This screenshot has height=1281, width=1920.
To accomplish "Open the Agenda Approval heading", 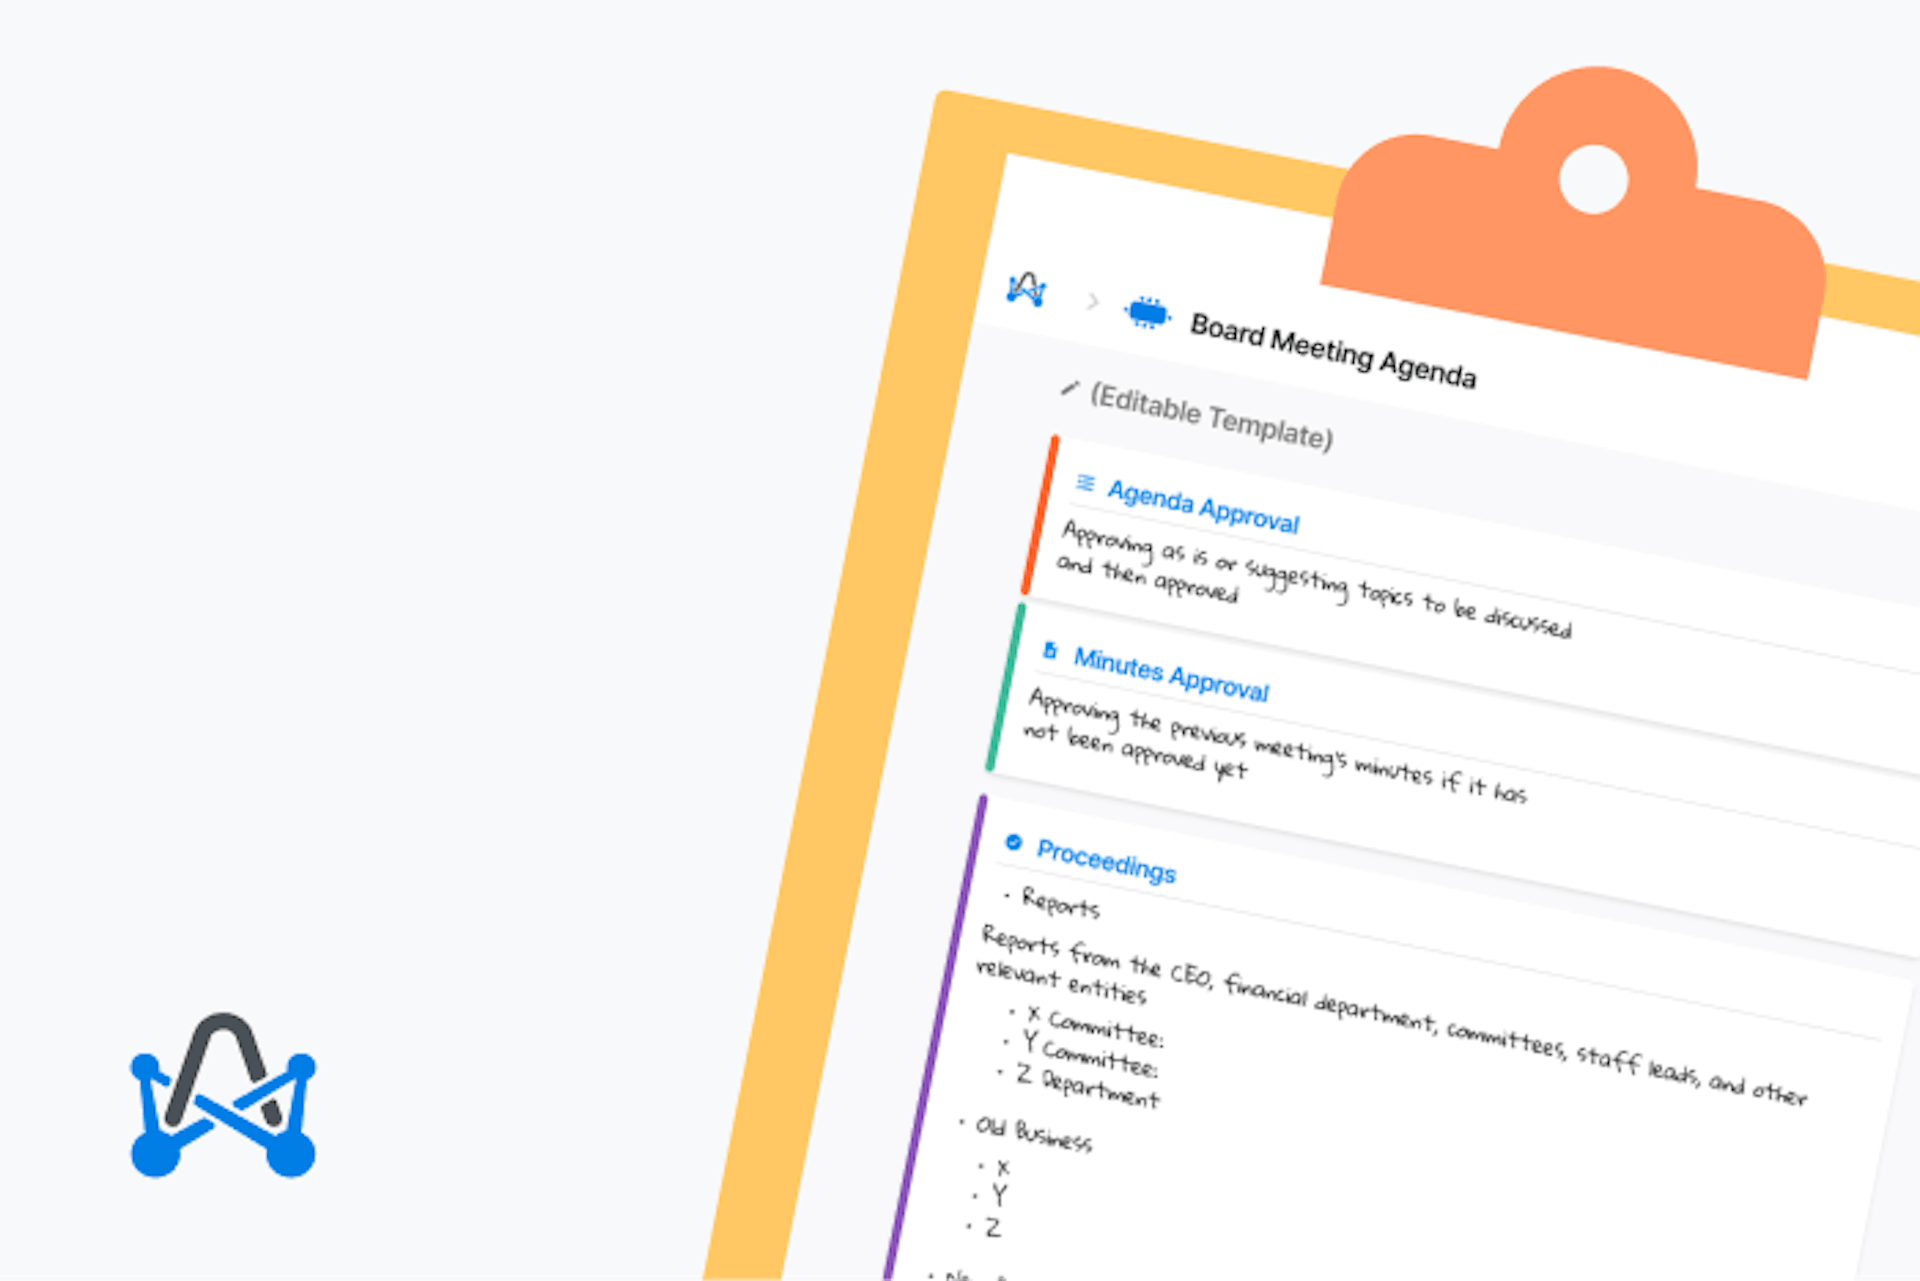I will (1203, 507).
